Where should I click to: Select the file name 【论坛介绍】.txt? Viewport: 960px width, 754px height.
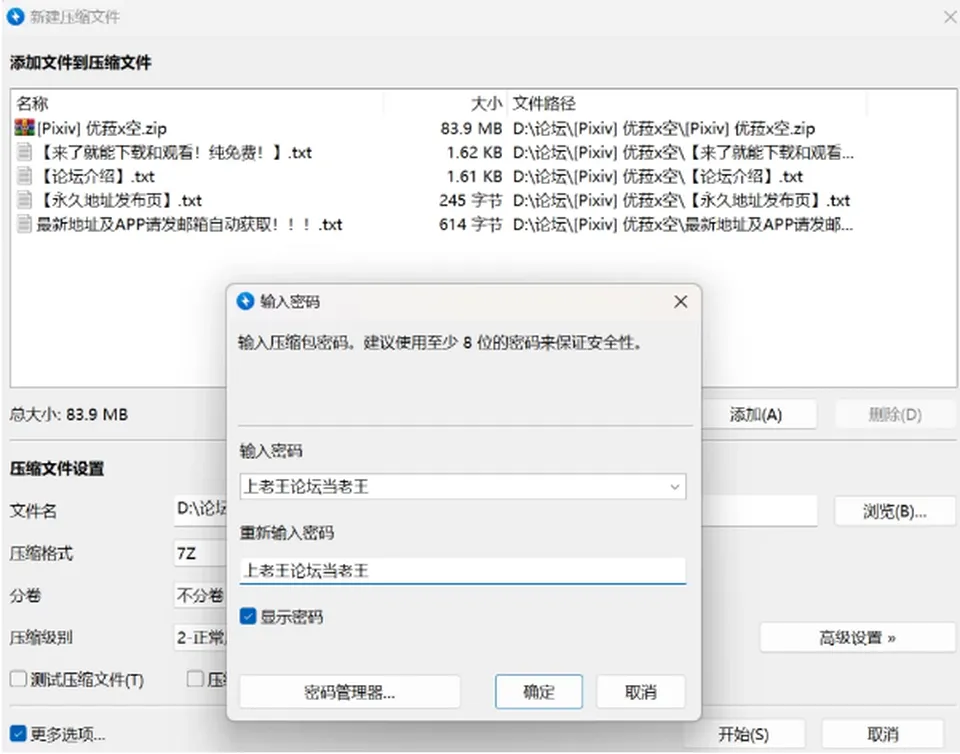point(96,176)
